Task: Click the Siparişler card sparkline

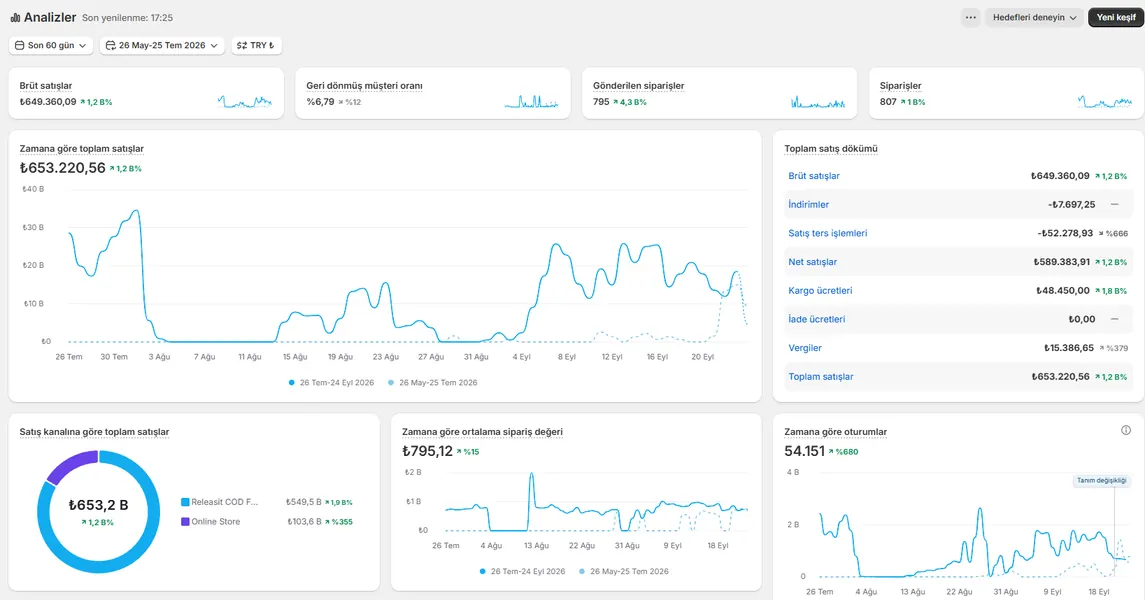Action: pyautogui.click(x=1105, y=101)
